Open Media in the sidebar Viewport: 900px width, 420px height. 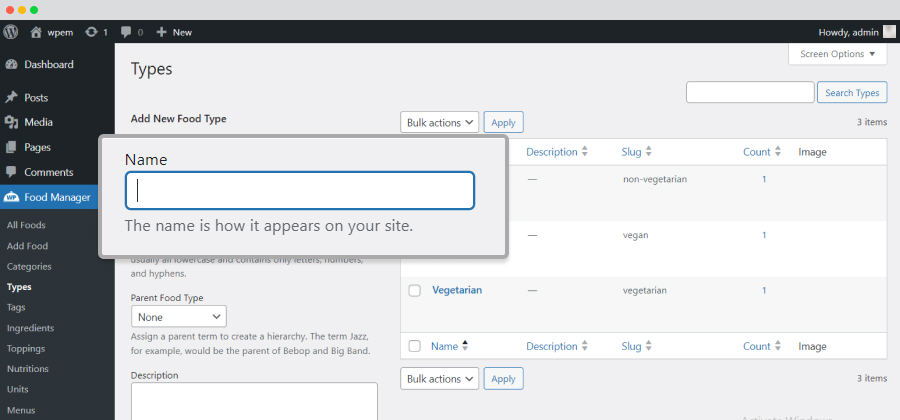click(38, 122)
